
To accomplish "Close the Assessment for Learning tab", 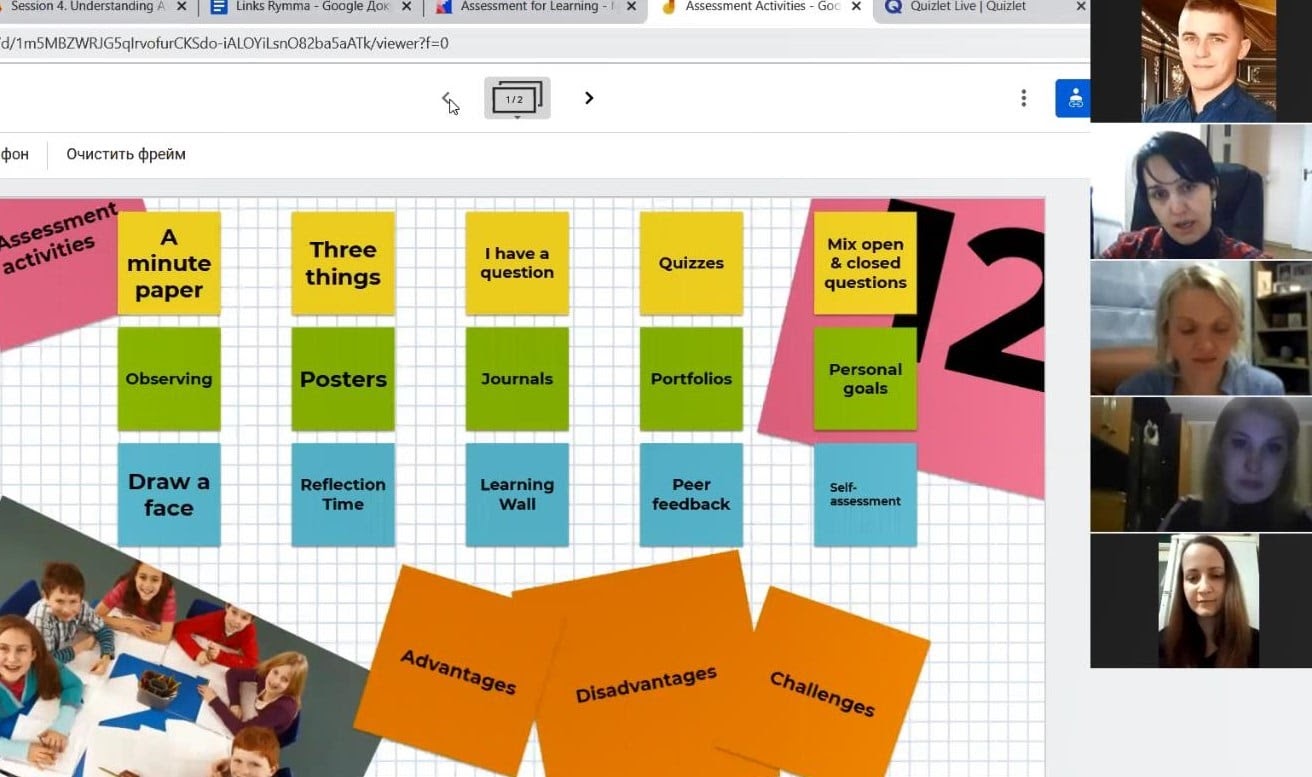I will [x=631, y=7].
